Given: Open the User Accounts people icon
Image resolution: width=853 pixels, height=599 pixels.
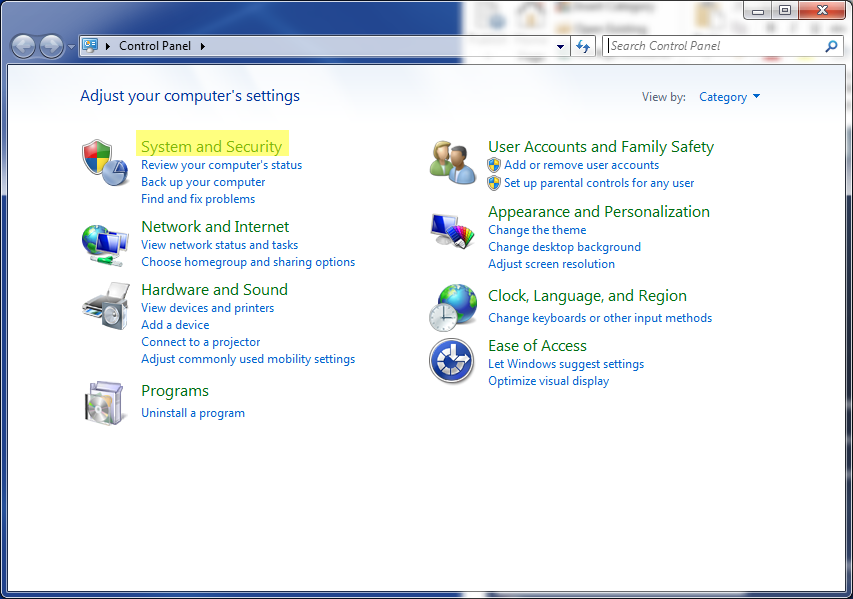Looking at the screenshot, I should pyautogui.click(x=453, y=163).
